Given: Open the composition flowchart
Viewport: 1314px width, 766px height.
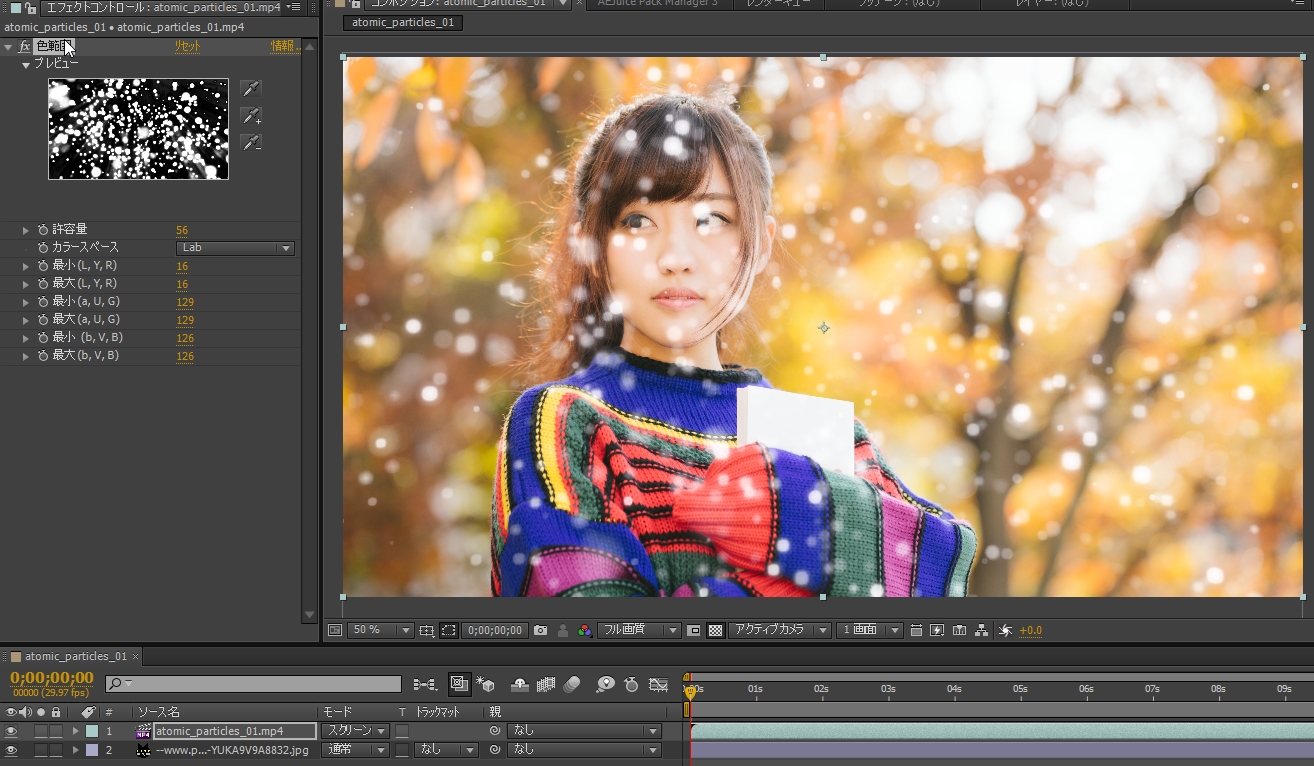Looking at the screenshot, I should tap(982, 631).
